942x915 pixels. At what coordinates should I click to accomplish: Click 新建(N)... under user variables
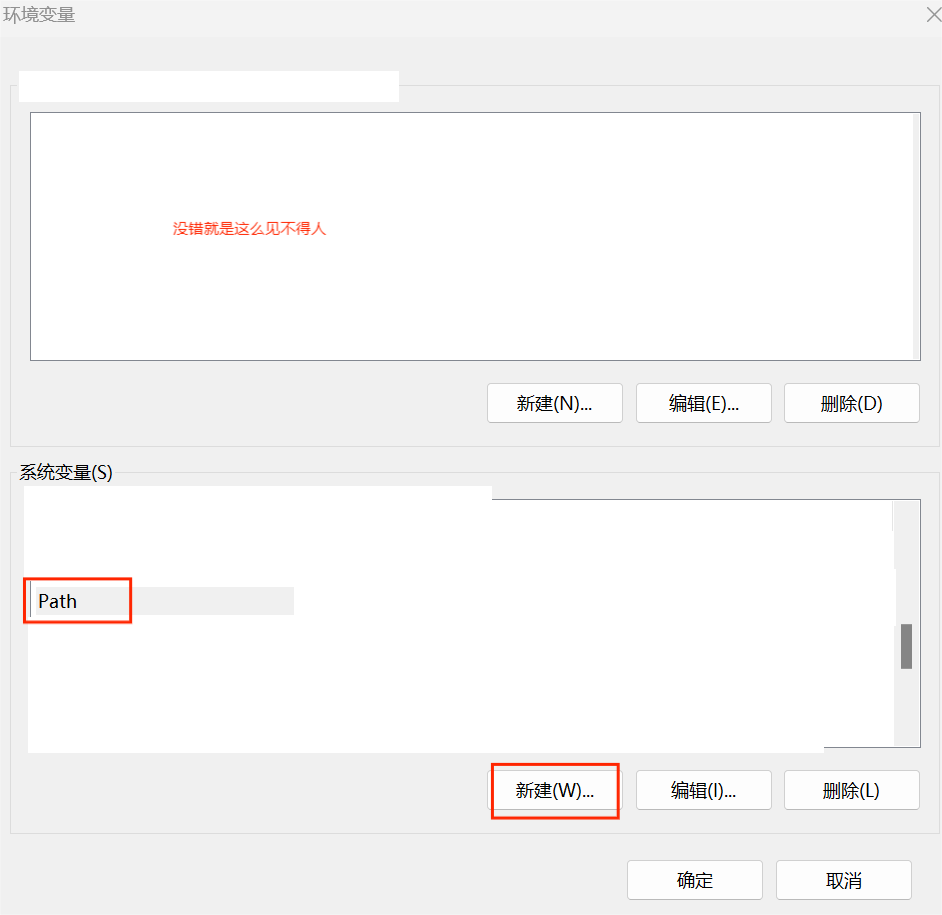(x=554, y=403)
